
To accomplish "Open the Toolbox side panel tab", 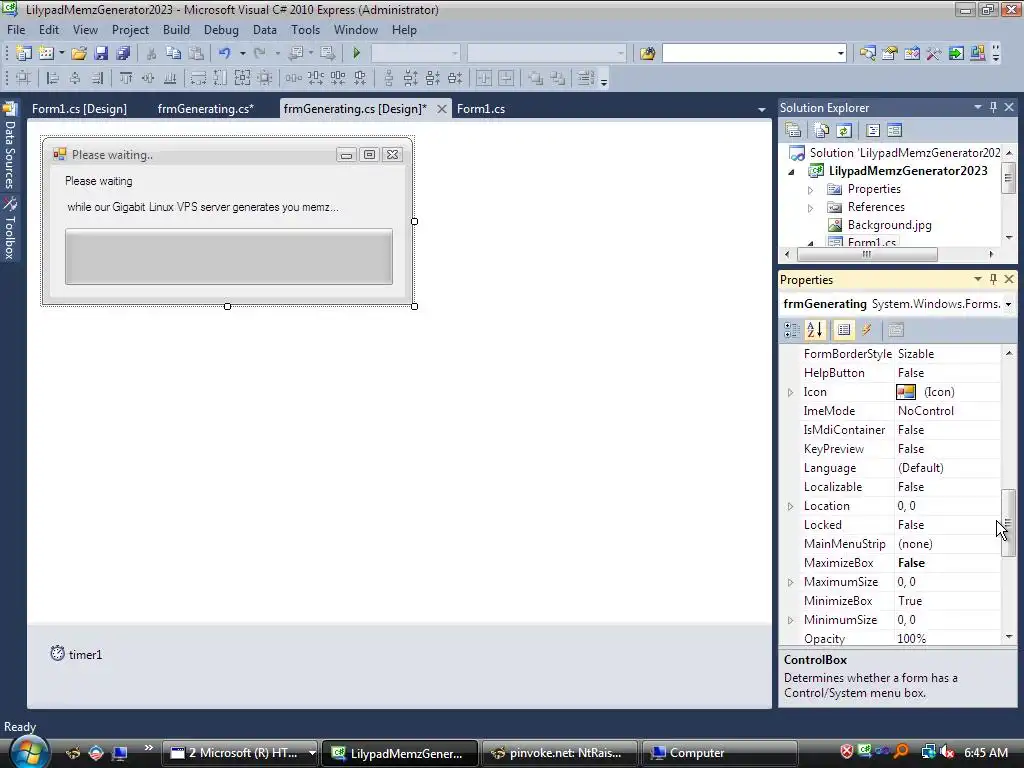I will coord(10,229).
